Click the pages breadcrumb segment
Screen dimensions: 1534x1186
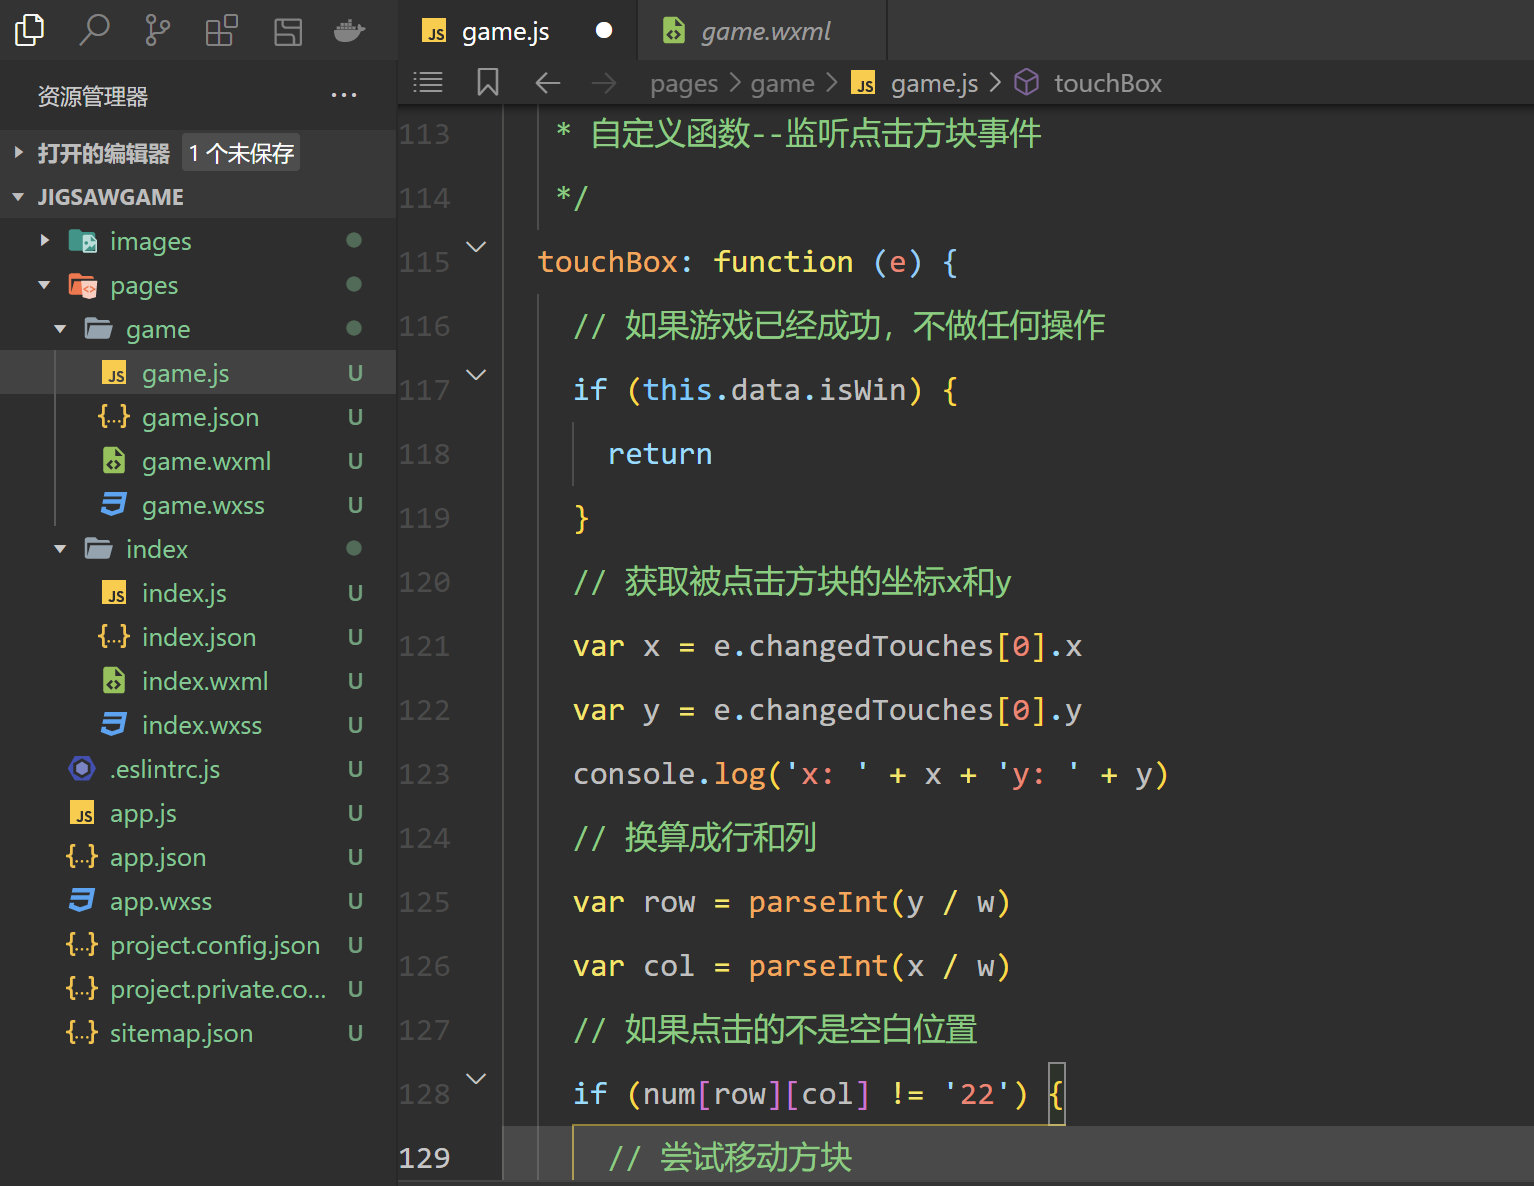point(684,84)
